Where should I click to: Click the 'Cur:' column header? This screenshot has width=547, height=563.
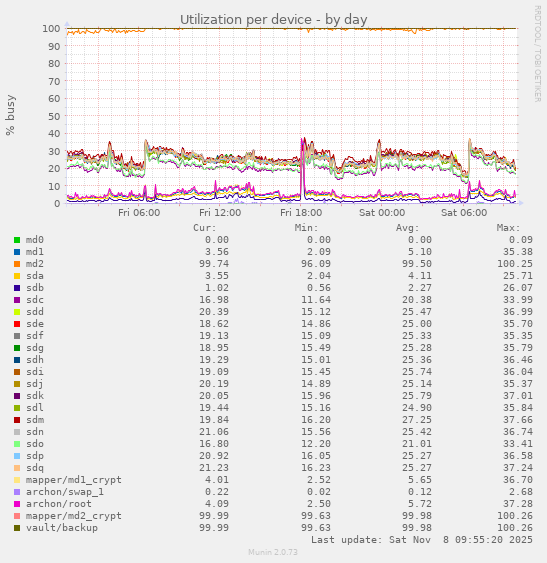205,228
